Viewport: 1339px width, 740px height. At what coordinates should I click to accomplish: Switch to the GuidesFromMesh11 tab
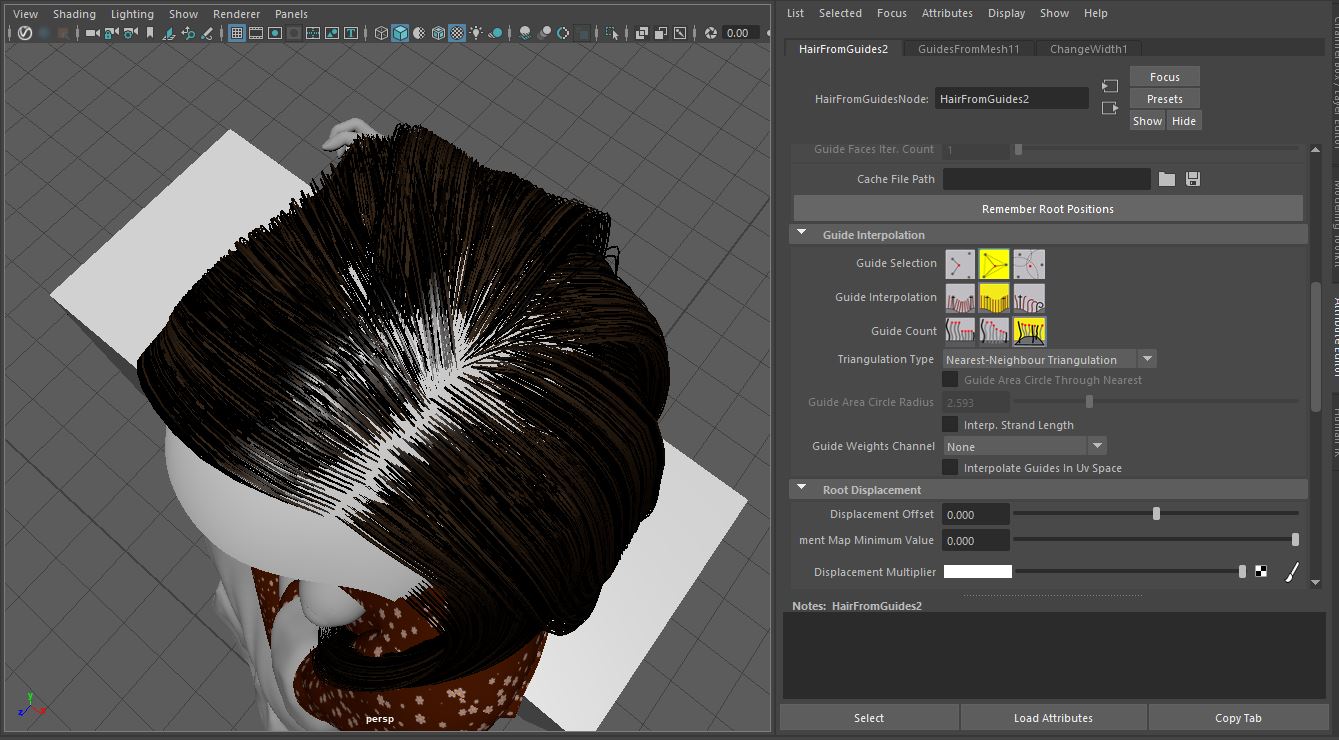tap(968, 49)
